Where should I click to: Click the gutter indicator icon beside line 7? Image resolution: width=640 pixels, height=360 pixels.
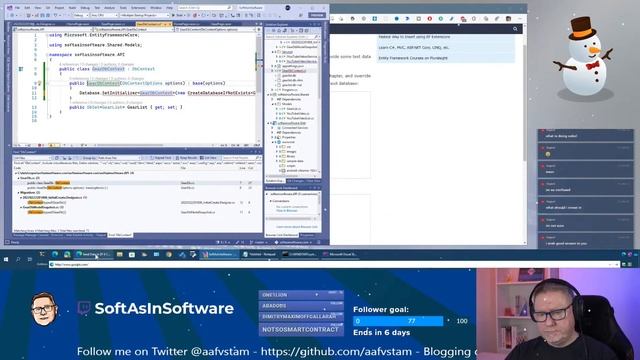(x=21, y=69)
